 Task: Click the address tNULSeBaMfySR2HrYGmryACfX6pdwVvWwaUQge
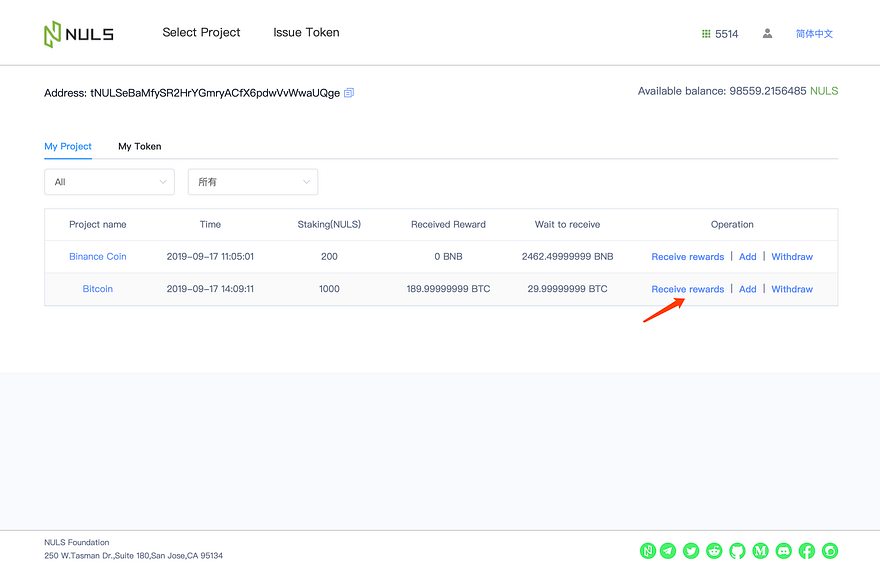(215, 93)
